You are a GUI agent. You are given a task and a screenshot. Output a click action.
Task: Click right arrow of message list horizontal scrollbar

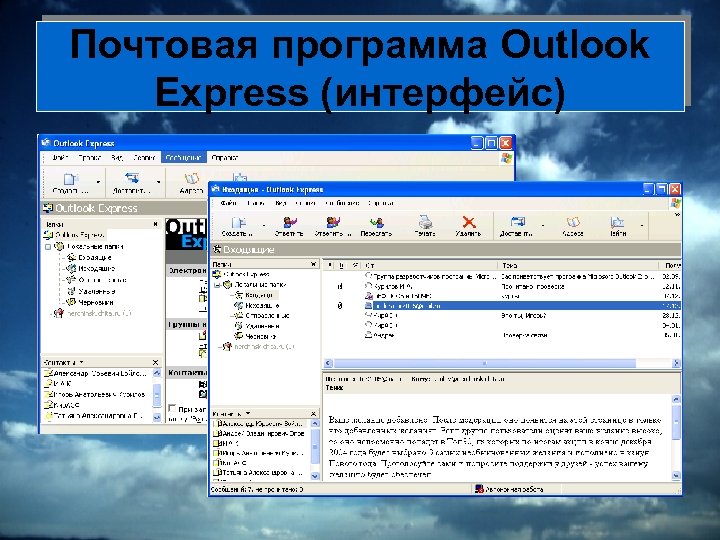(676, 363)
